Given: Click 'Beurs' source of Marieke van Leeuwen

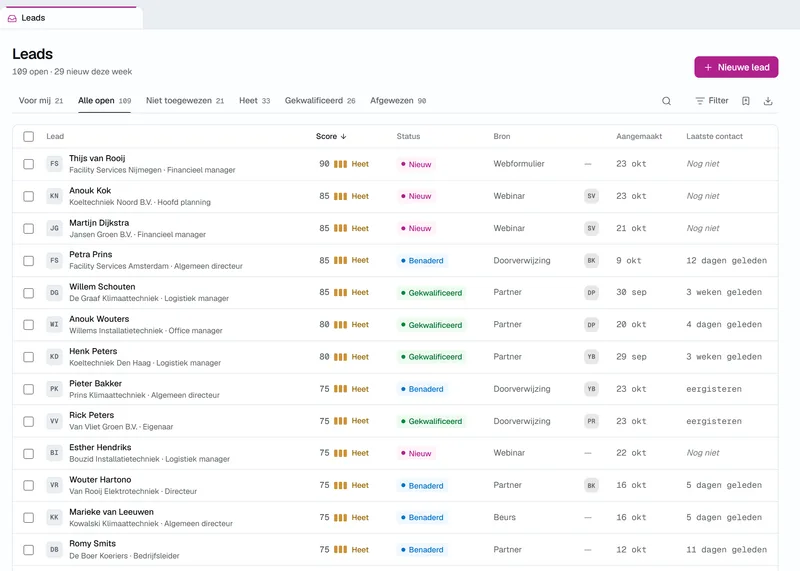Looking at the screenshot, I should tap(505, 517).
